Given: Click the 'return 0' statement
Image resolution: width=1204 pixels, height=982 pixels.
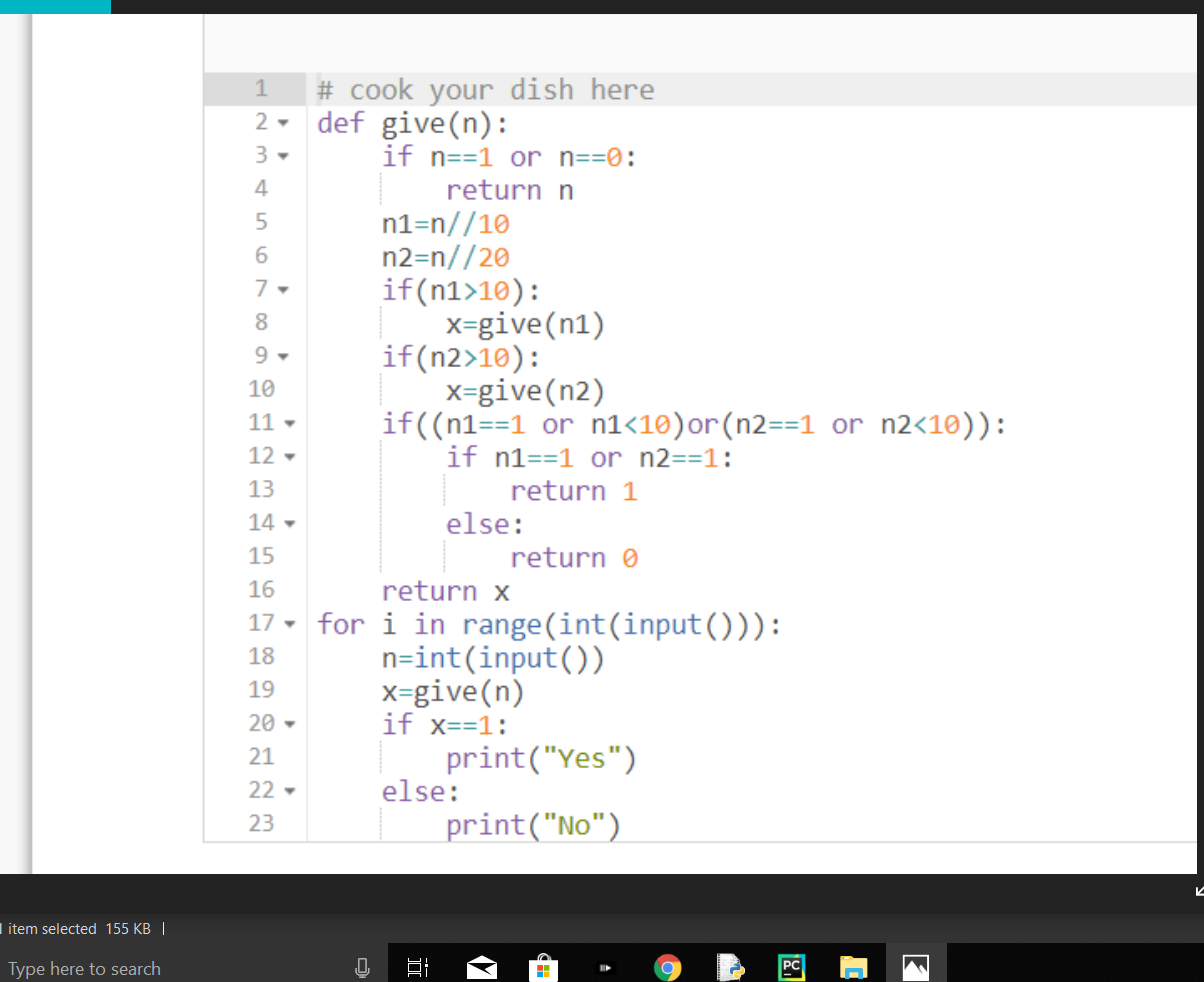Looking at the screenshot, I should pos(574,558).
